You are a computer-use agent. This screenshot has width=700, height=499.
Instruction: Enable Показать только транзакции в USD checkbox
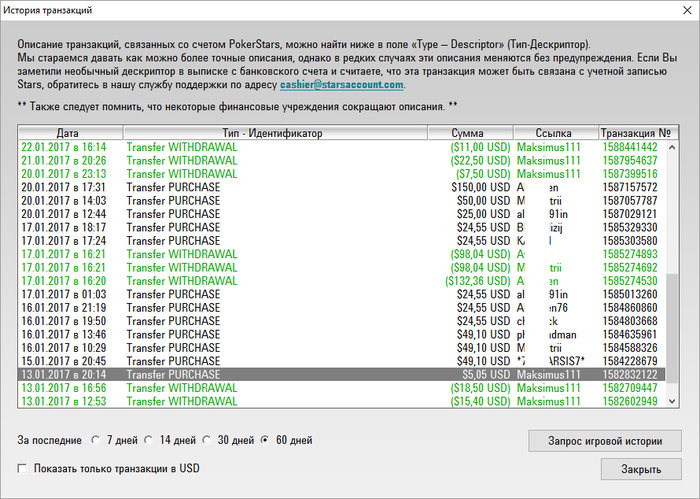tap(22, 469)
